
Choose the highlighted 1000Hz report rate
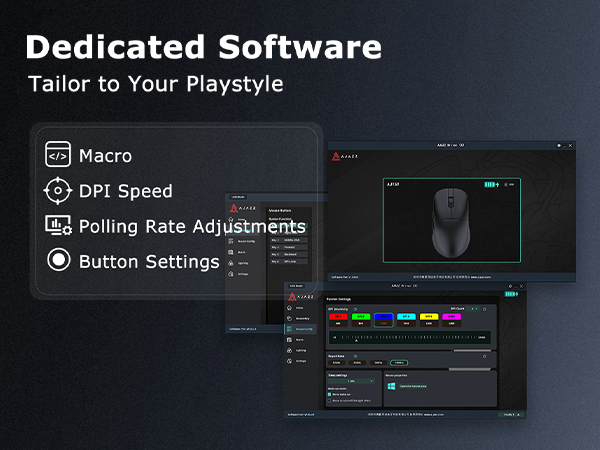tap(399, 362)
